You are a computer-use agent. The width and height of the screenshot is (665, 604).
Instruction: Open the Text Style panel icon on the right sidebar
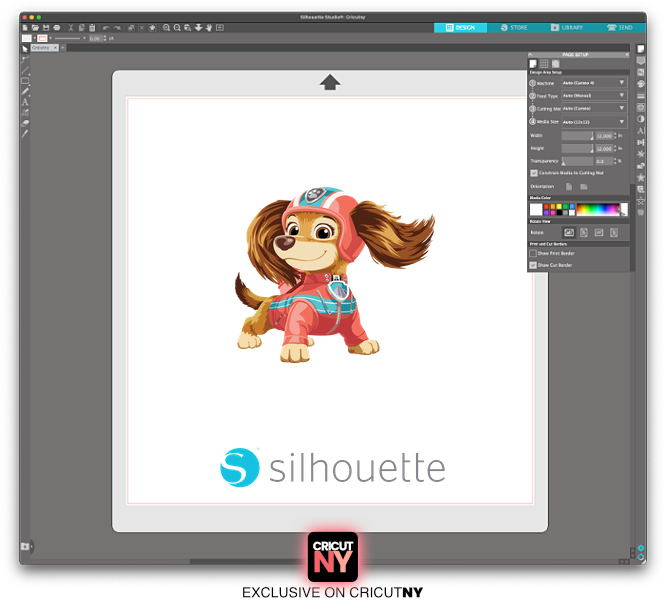pyautogui.click(x=640, y=131)
